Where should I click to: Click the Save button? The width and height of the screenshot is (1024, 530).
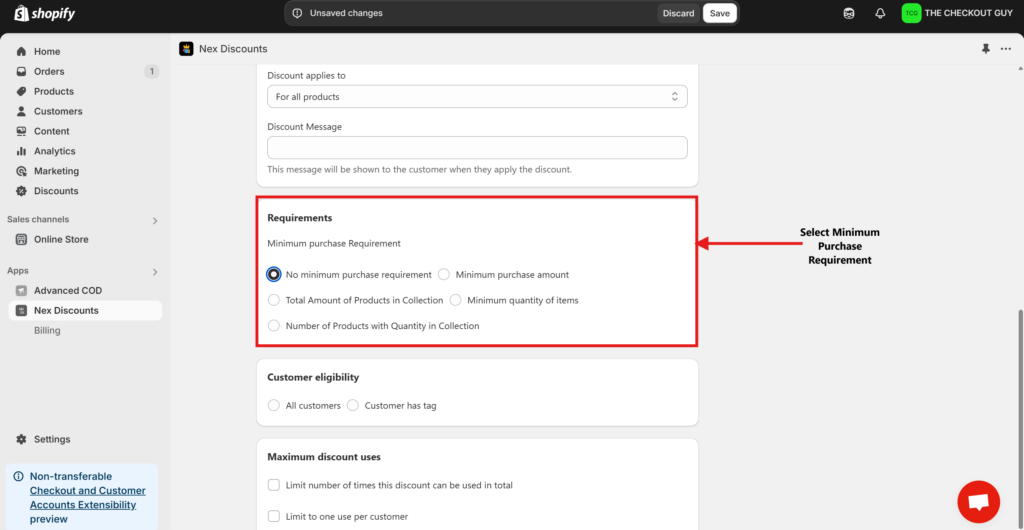click(719, 13)
